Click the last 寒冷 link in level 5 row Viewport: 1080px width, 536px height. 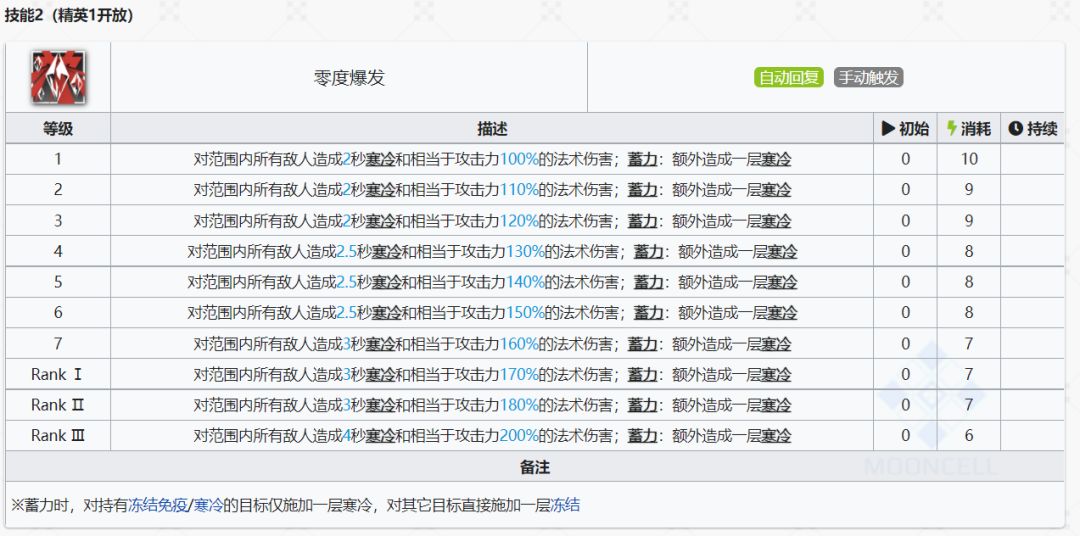(782, 282)
